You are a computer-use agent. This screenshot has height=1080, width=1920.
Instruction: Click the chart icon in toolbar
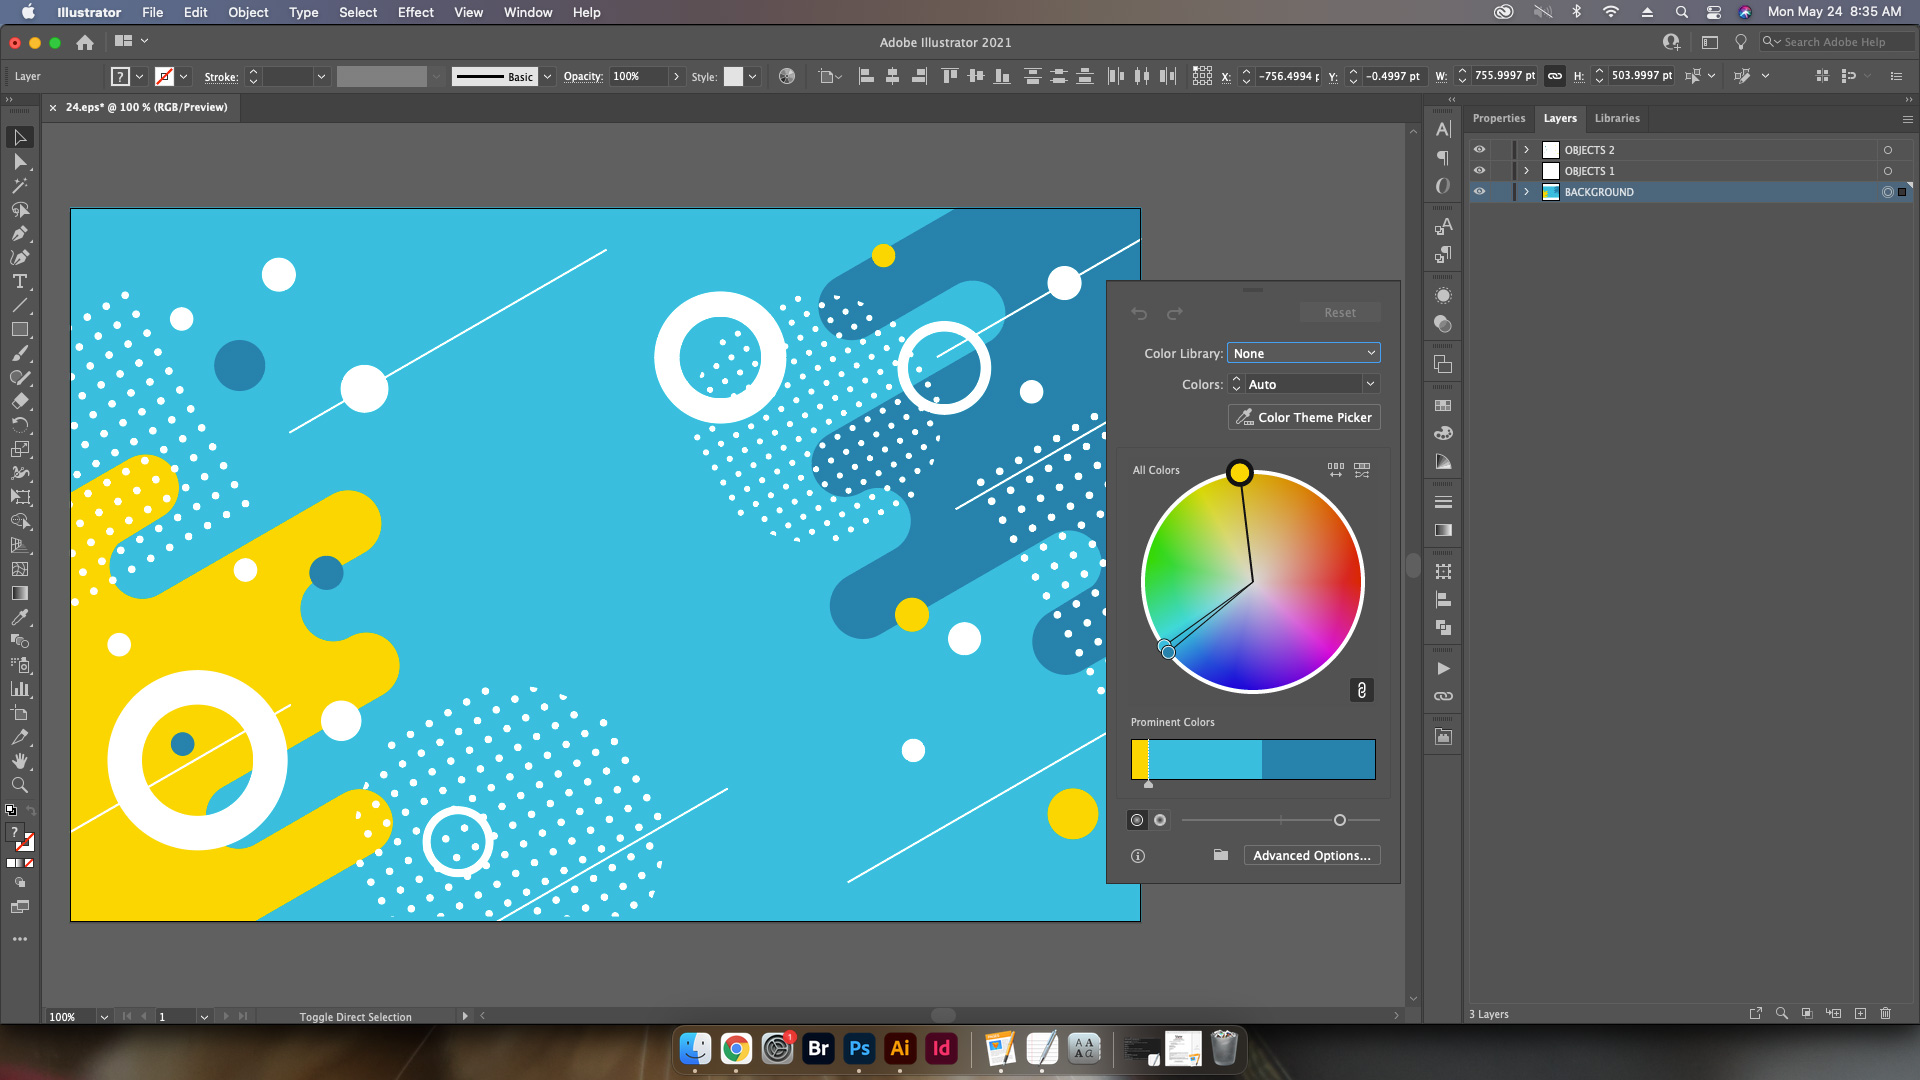coord(18,688)
